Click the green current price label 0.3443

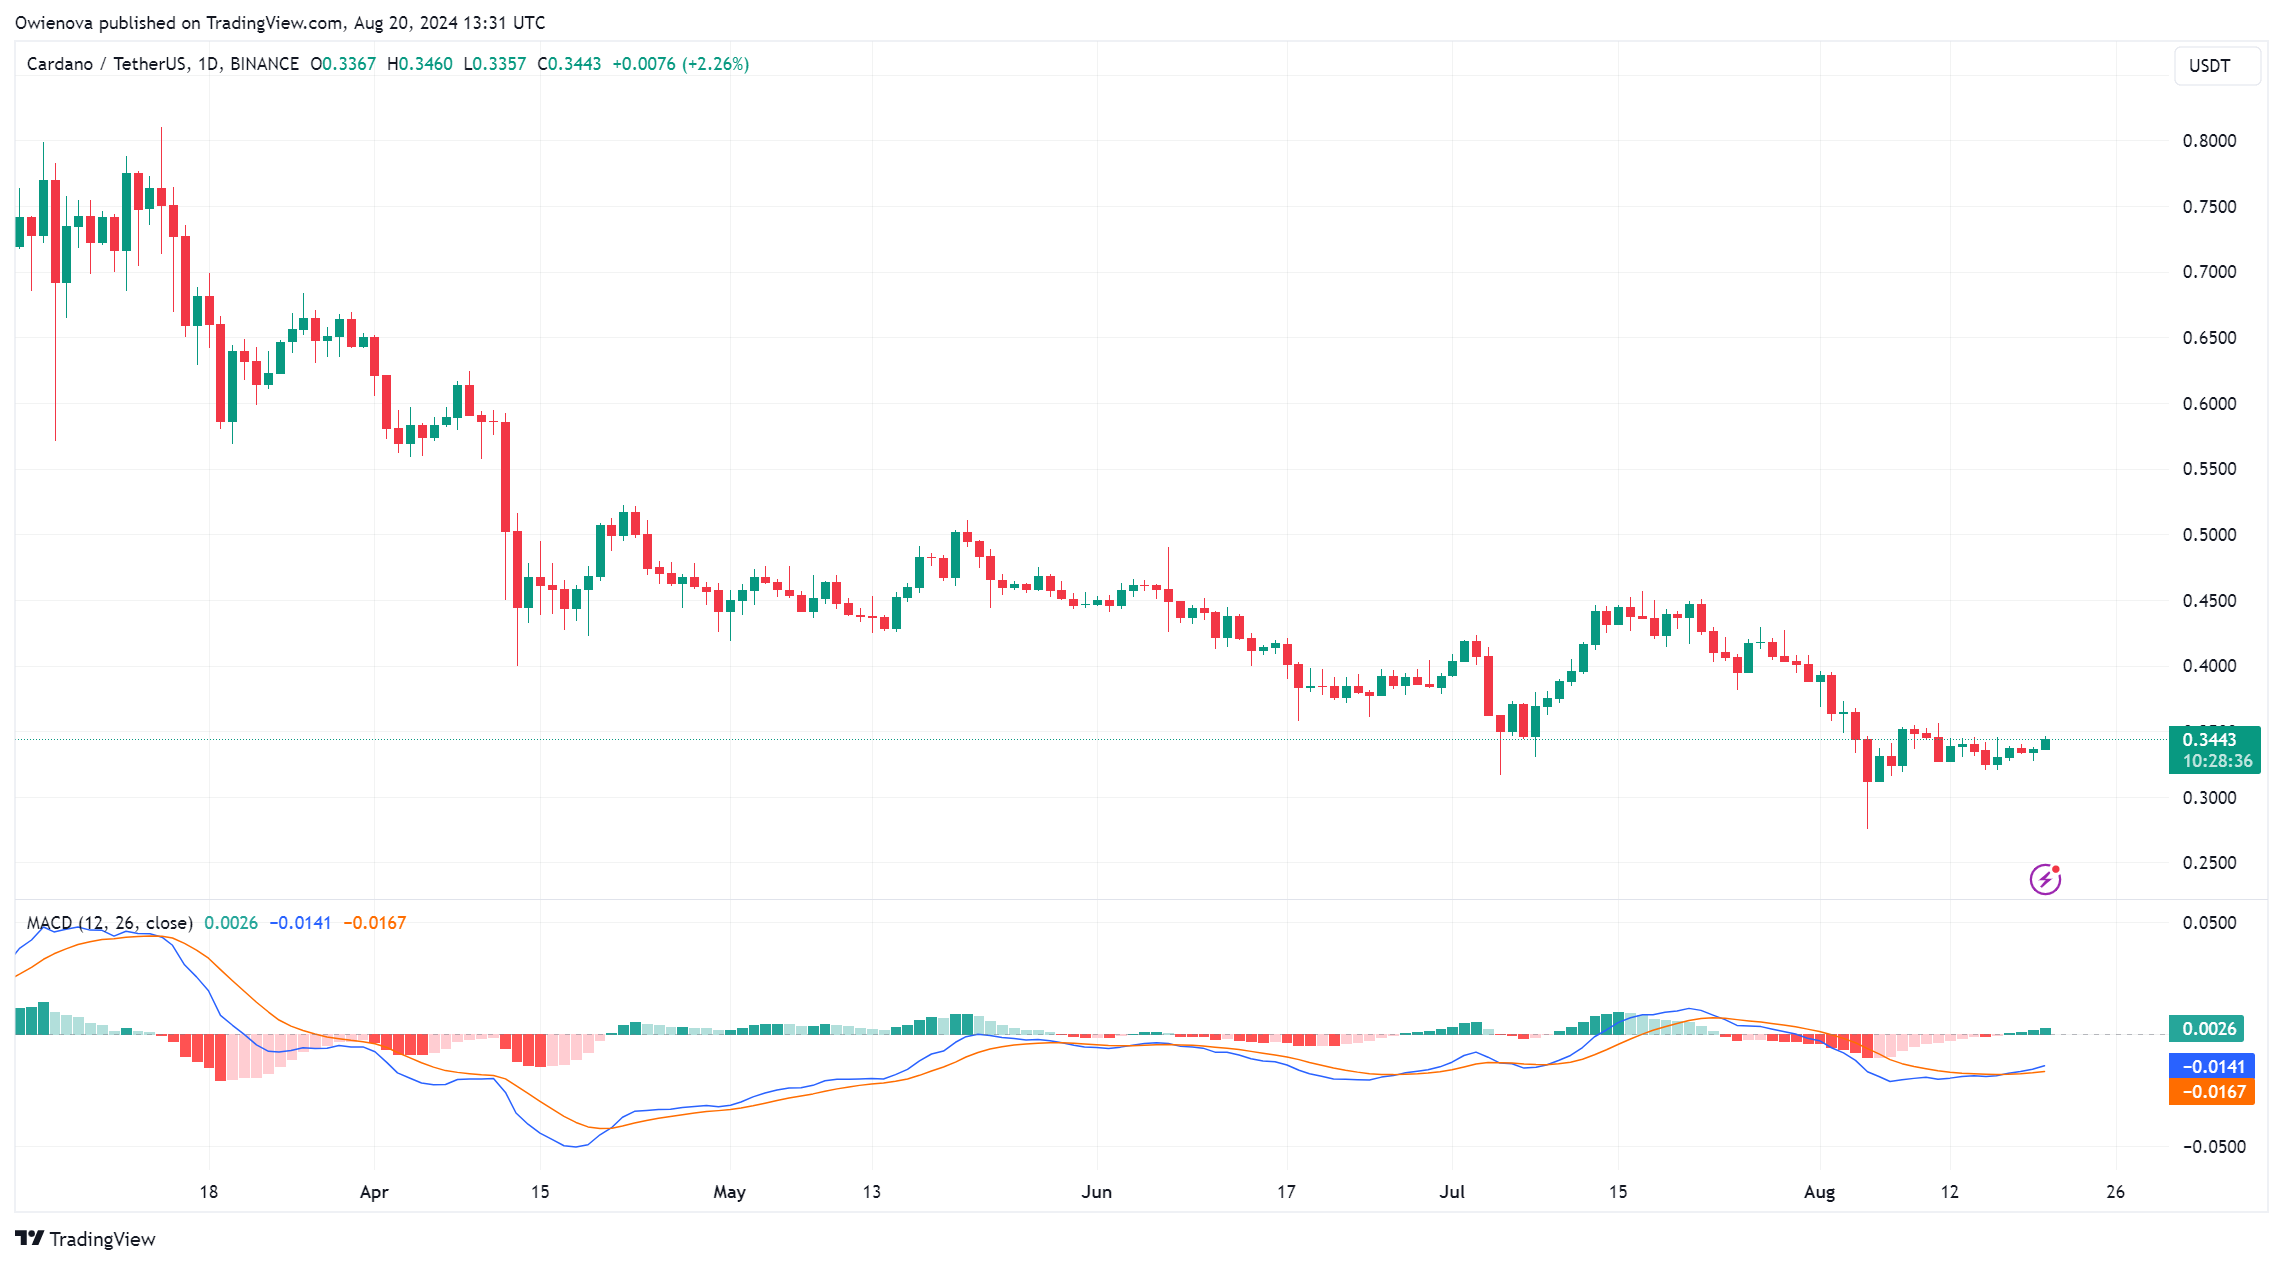pyautogui.click(x=2210, y=740)
